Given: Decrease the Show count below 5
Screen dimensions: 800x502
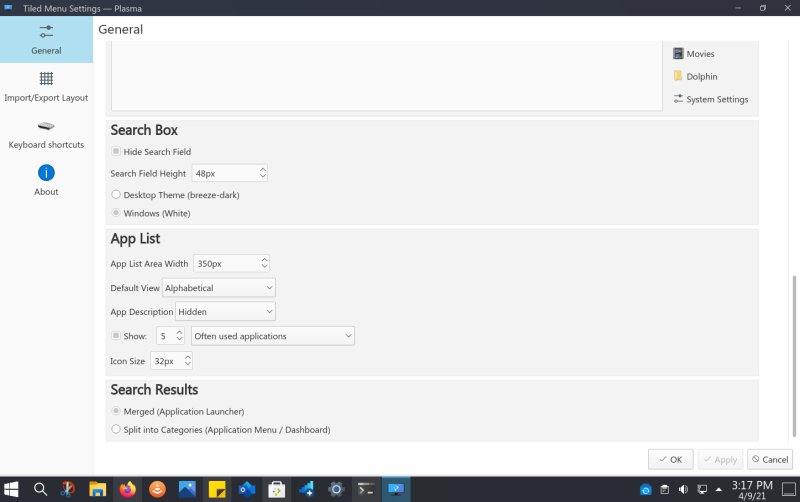Looking at the screenshot, I should (x=180, y=340).
